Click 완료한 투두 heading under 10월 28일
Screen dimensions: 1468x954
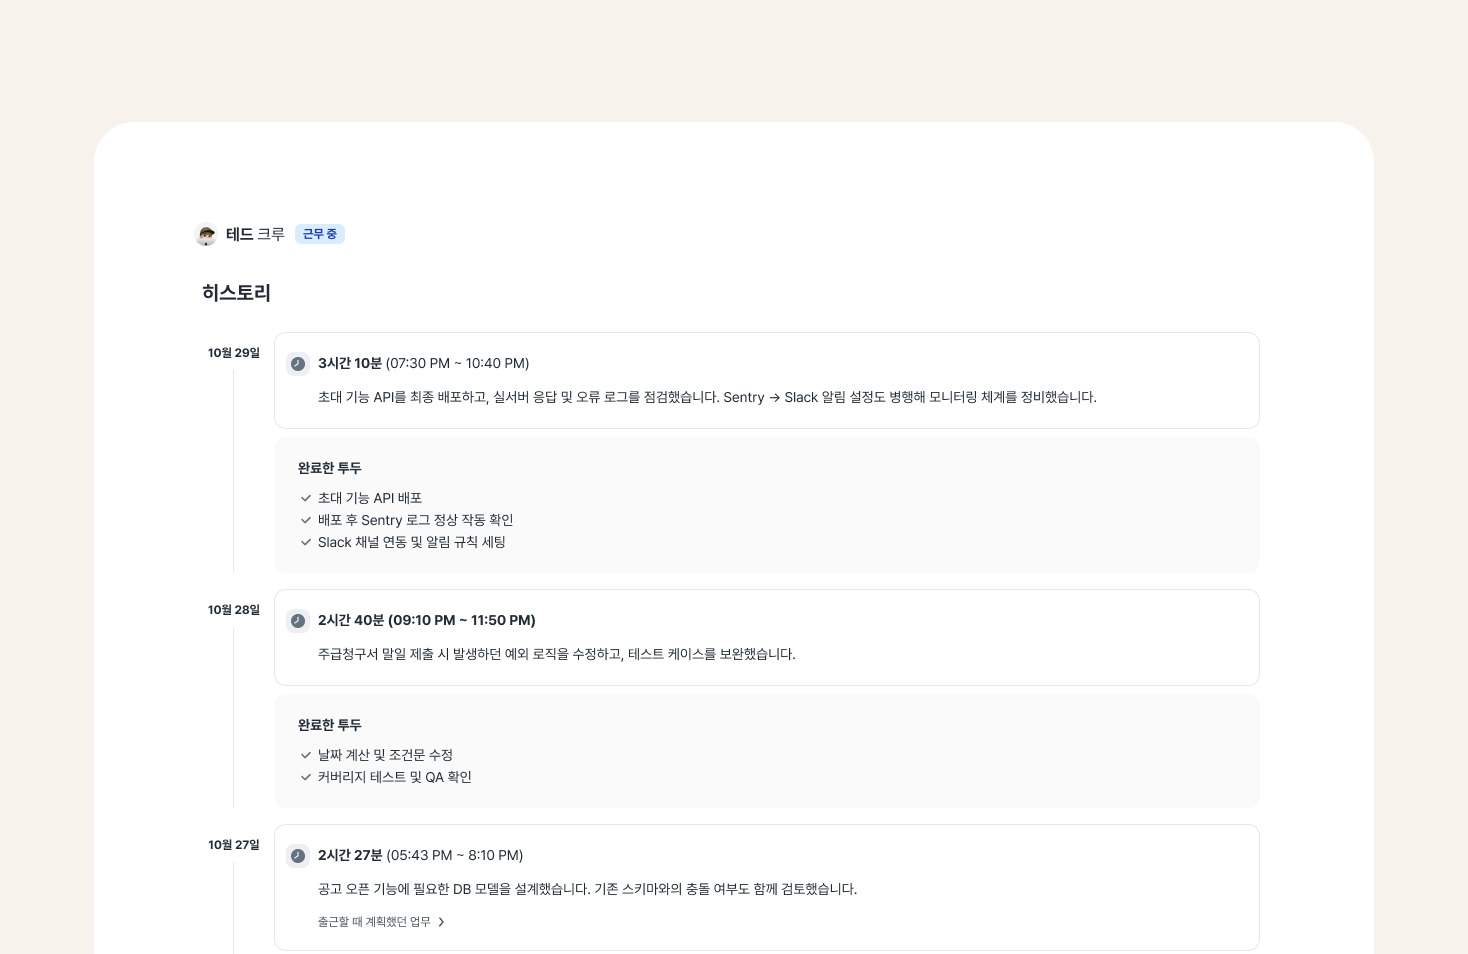coord(330,725)
